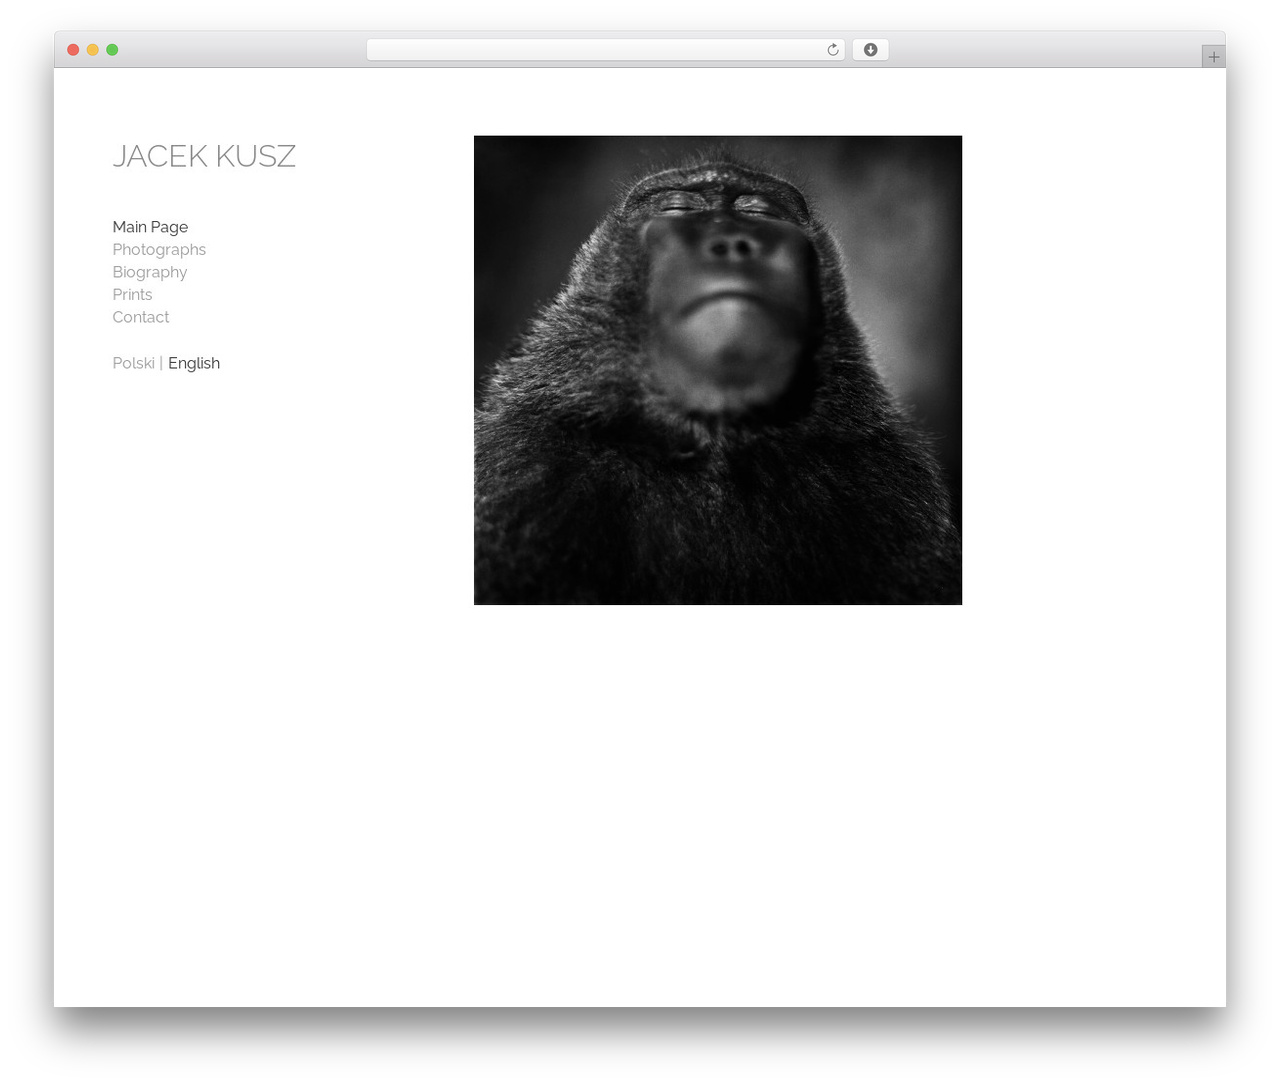Image resolution: width=1280 pixels, height=1084 pixels.
Task: Focus the browser address bar
Action: click(x=605, y=50)
